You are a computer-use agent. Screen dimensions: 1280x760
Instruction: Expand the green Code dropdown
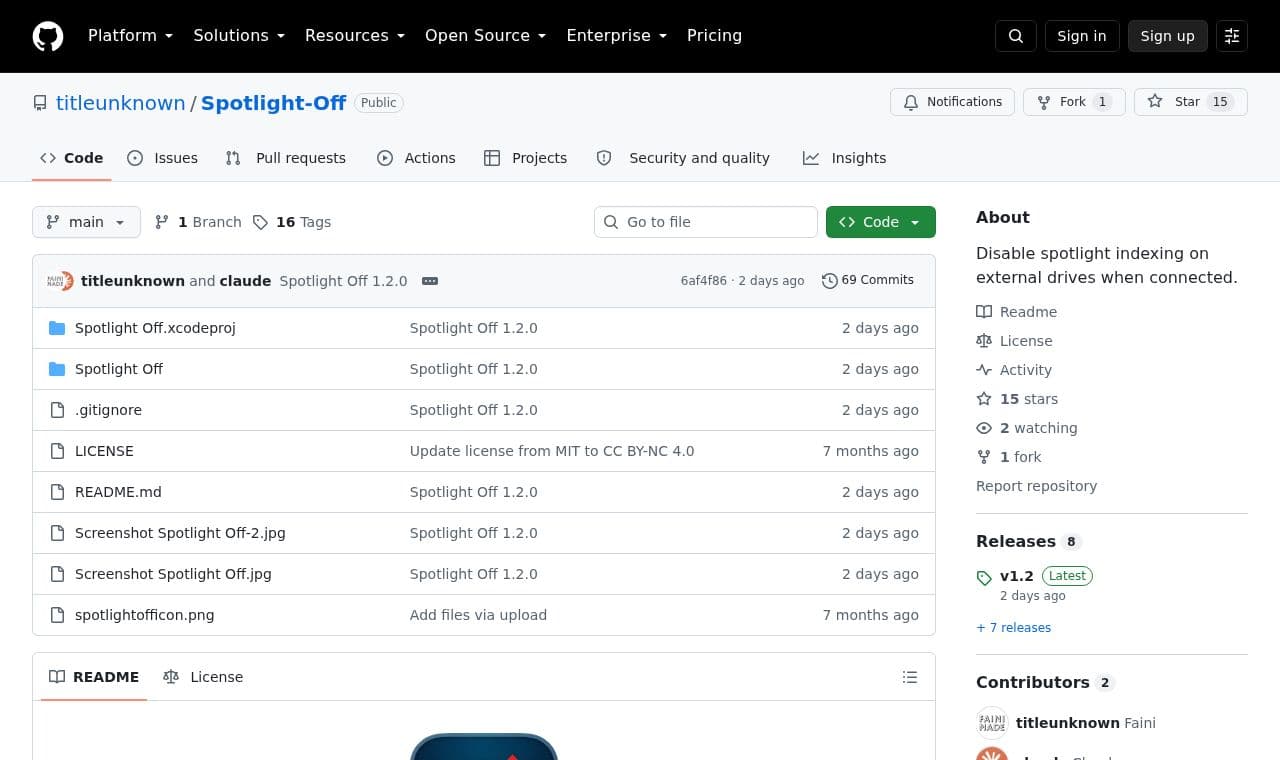pyautogui.click(x=881, y=222)
